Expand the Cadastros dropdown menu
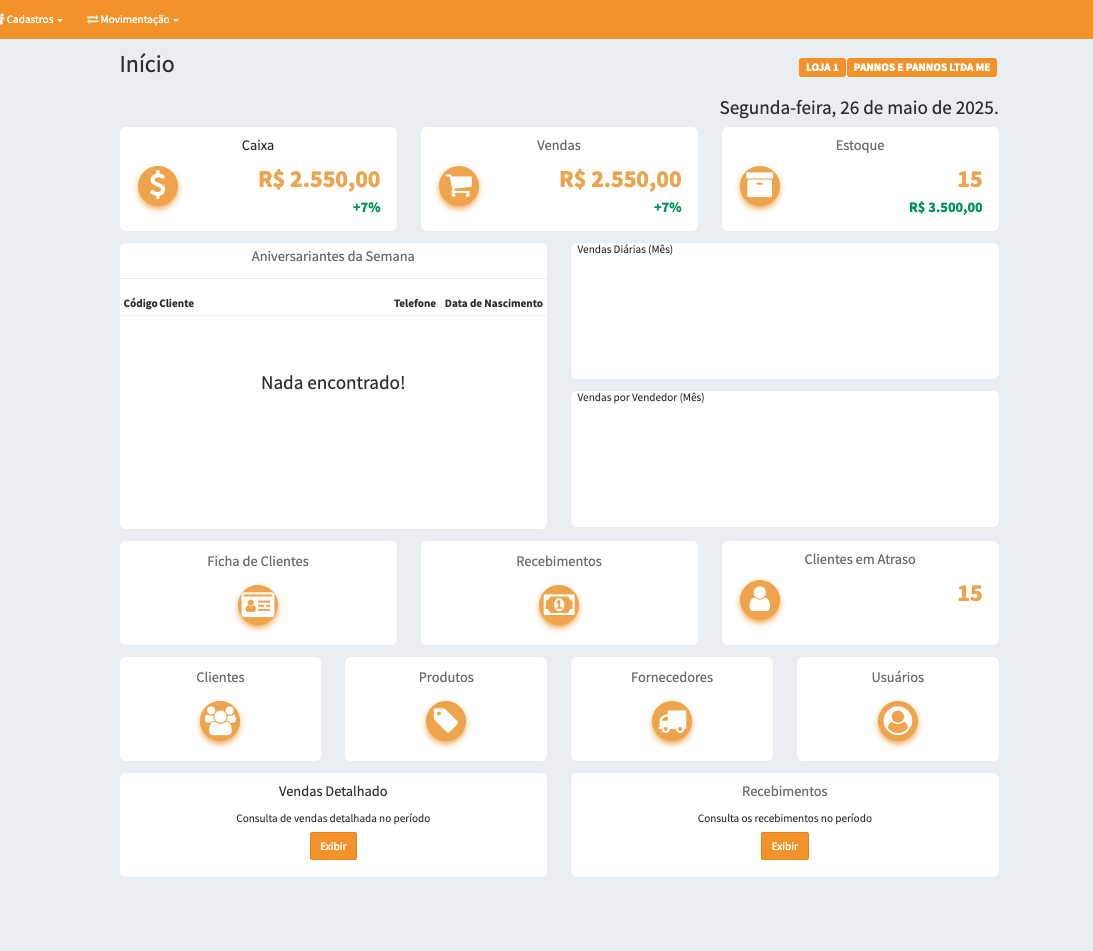 pyautogui.click(x=34, y=20)
